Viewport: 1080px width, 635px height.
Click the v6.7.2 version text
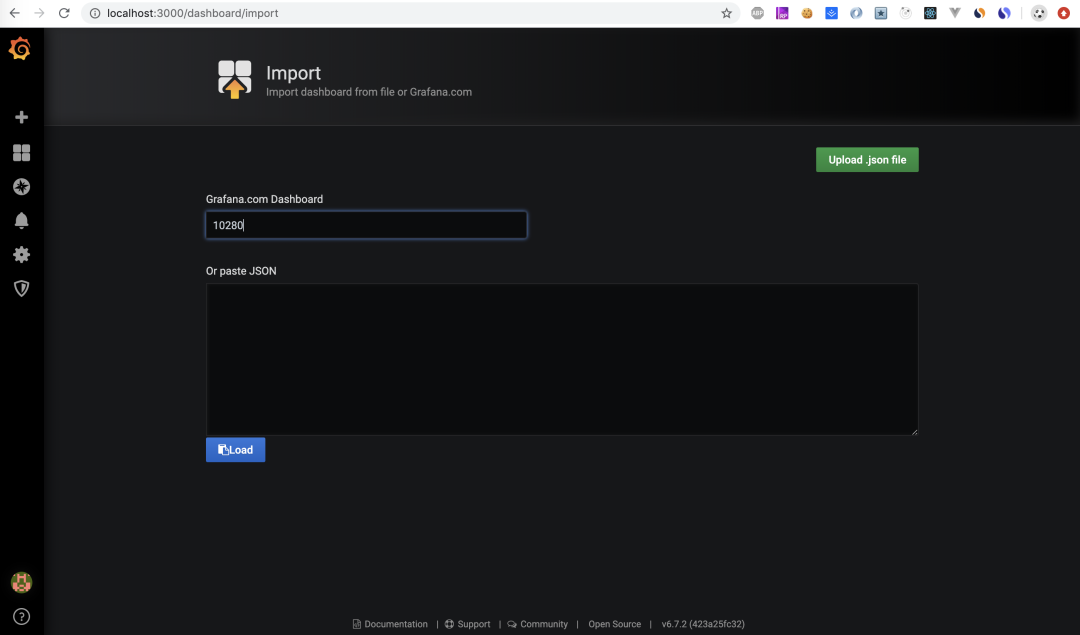coord(703,624)
